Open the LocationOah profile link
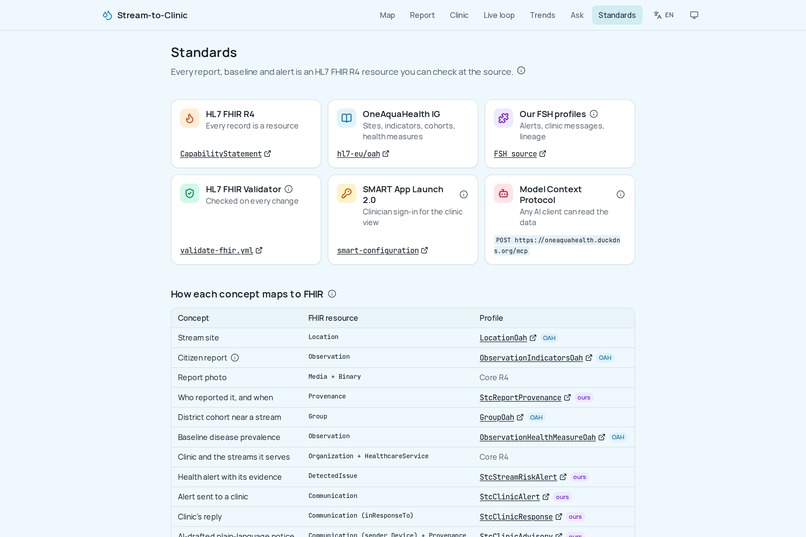Image resolution: width=806 pixels, height=537 pixels. tap(503, 338)
